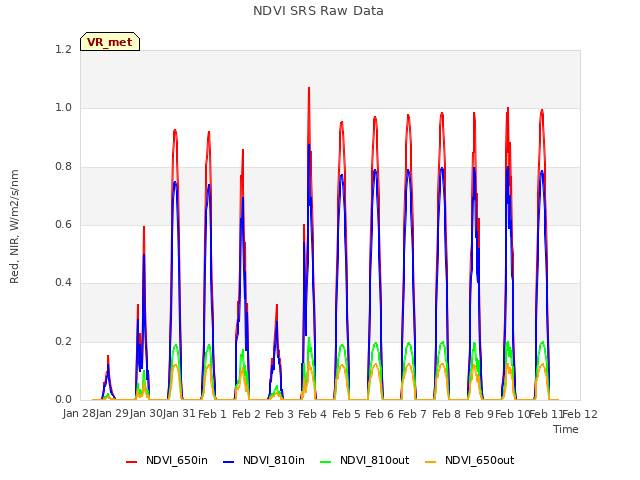Click the 1.2 y-axis tick label

(x=63, y=49)
